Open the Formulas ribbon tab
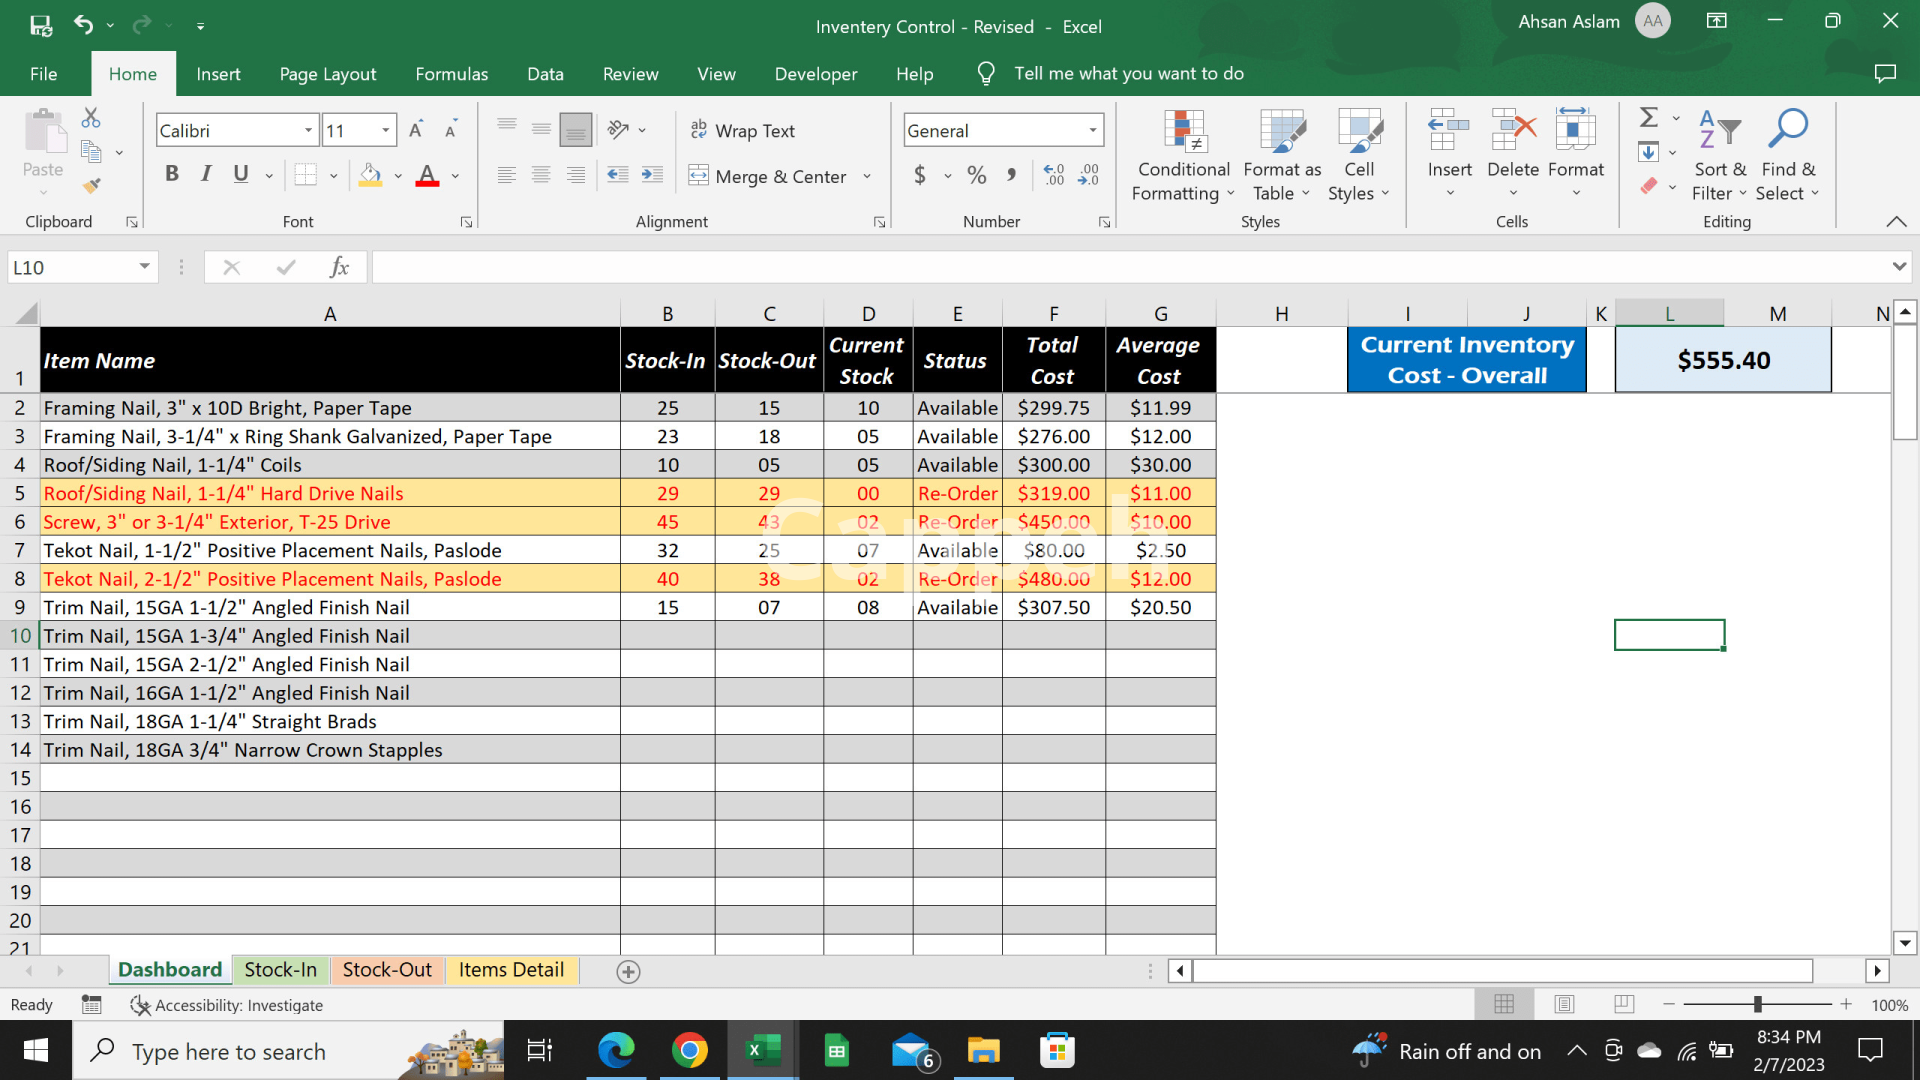Image resolution: width=1920 pixels, height=1080 pixels. click(x=451, y=74)
